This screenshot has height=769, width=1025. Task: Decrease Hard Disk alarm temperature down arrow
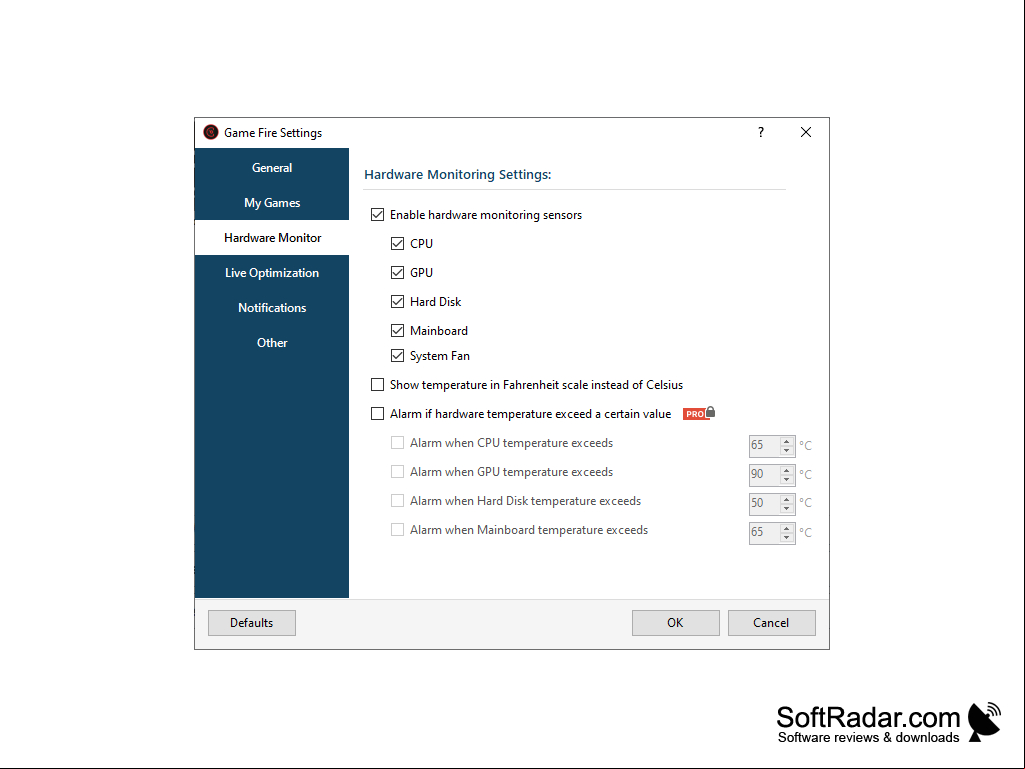click(x=787, y=508)
